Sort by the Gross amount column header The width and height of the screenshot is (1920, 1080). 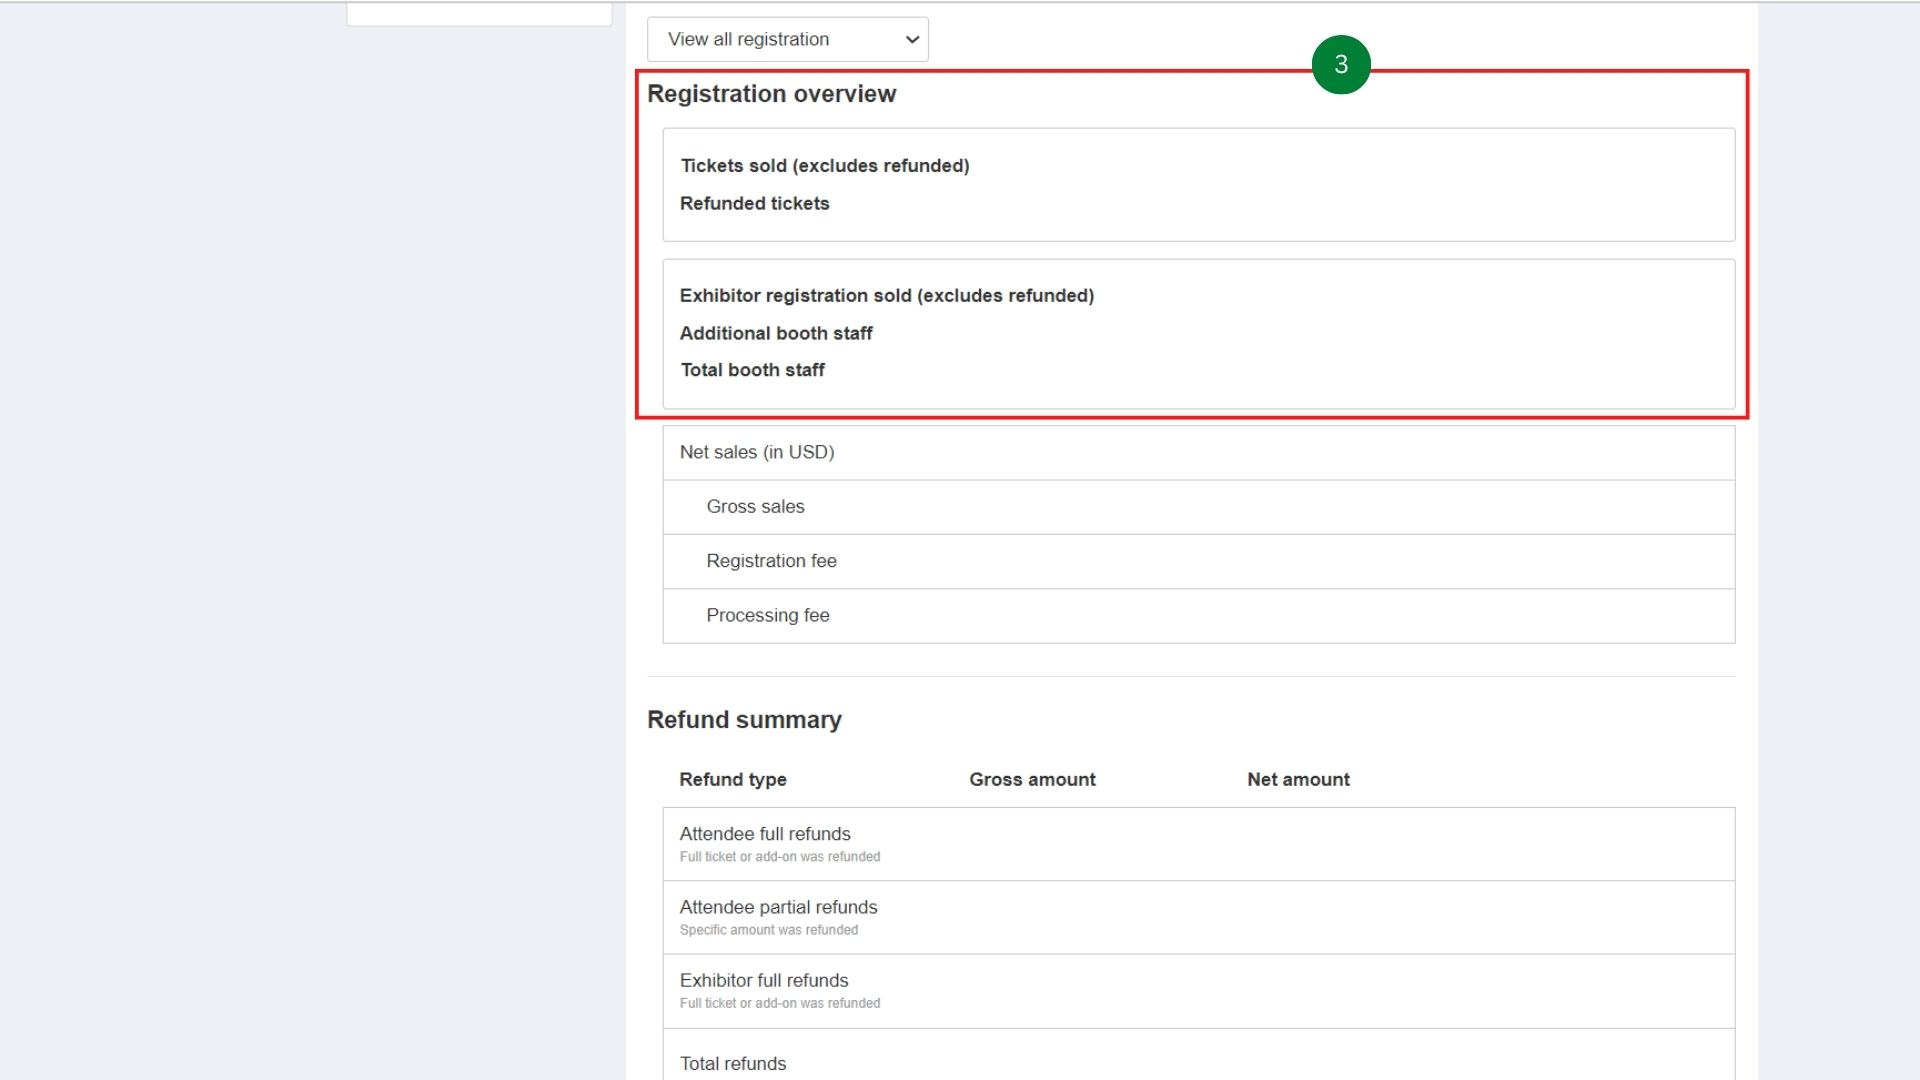(1032, 779)
